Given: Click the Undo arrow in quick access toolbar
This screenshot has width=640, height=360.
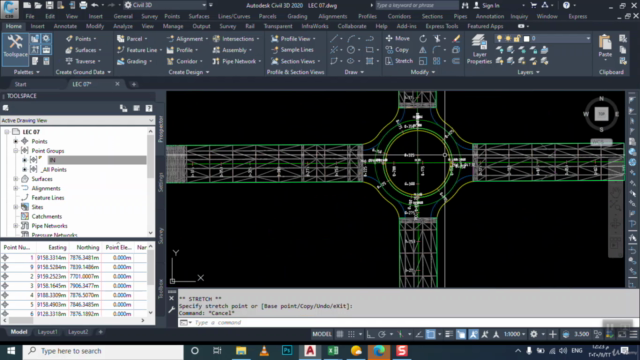Looking at the screenshot, I should click(x=95, y=5).
